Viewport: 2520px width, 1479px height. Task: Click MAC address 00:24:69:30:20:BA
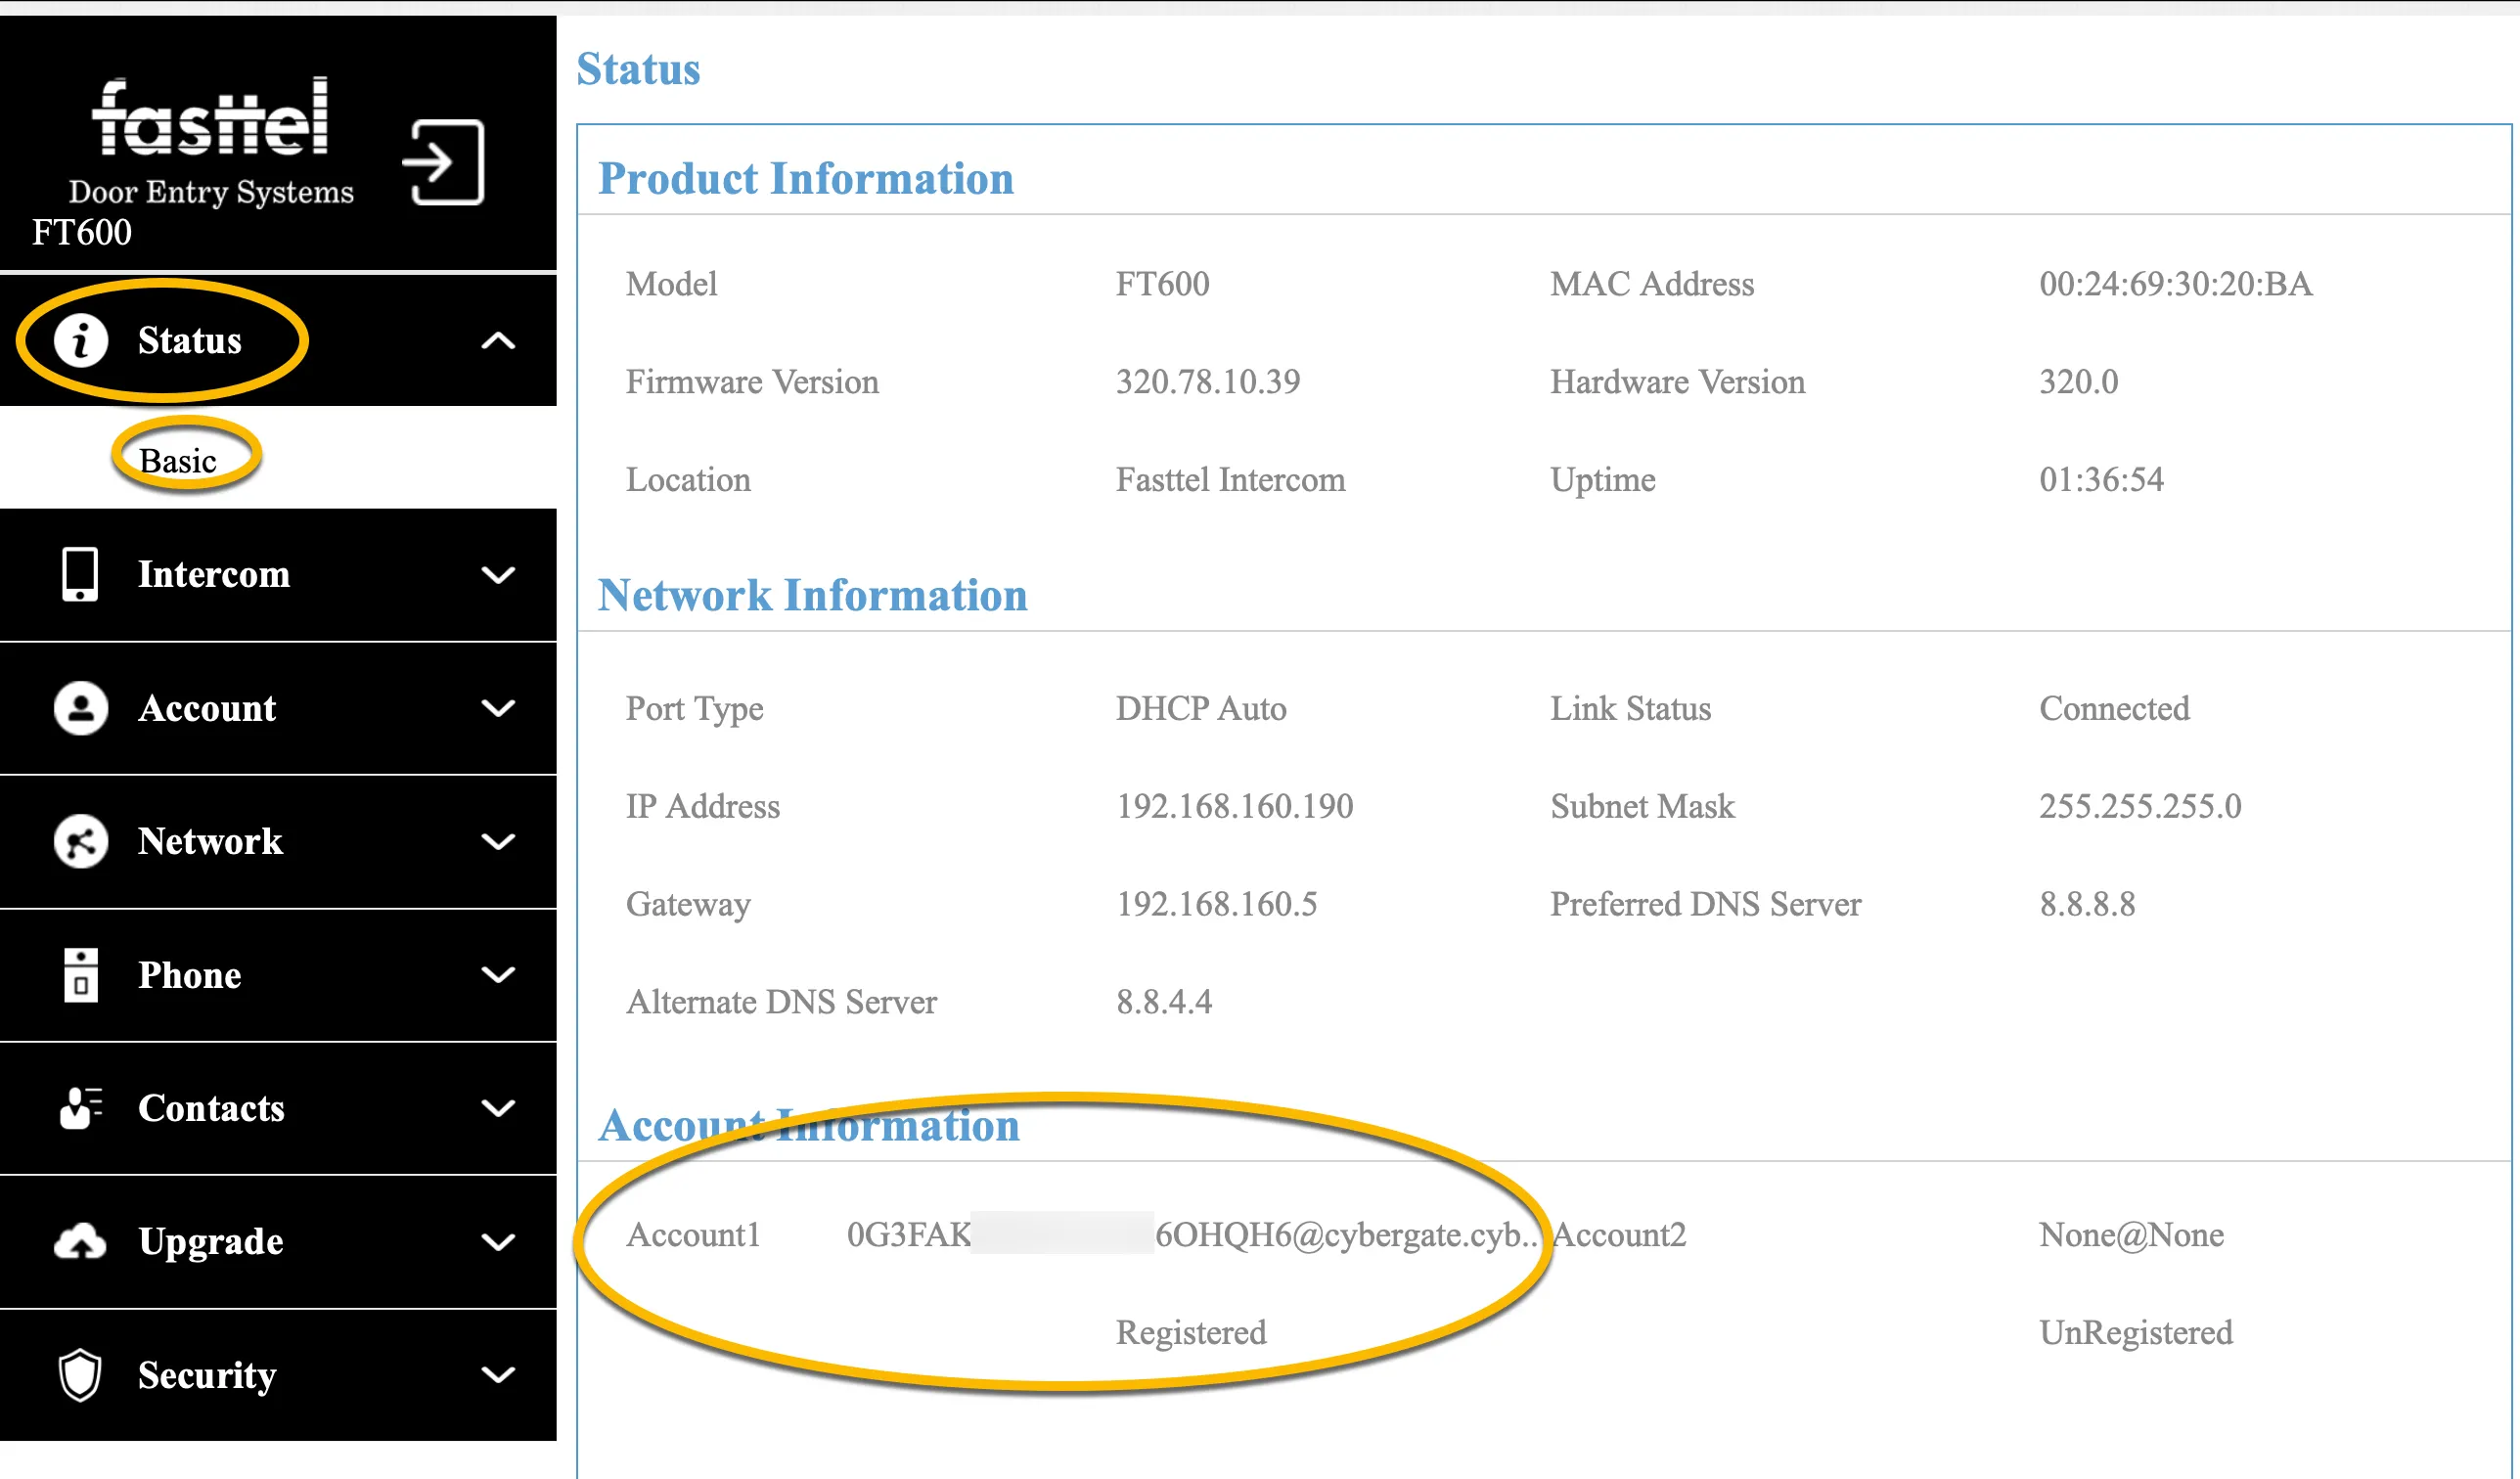coord(2176,284)
